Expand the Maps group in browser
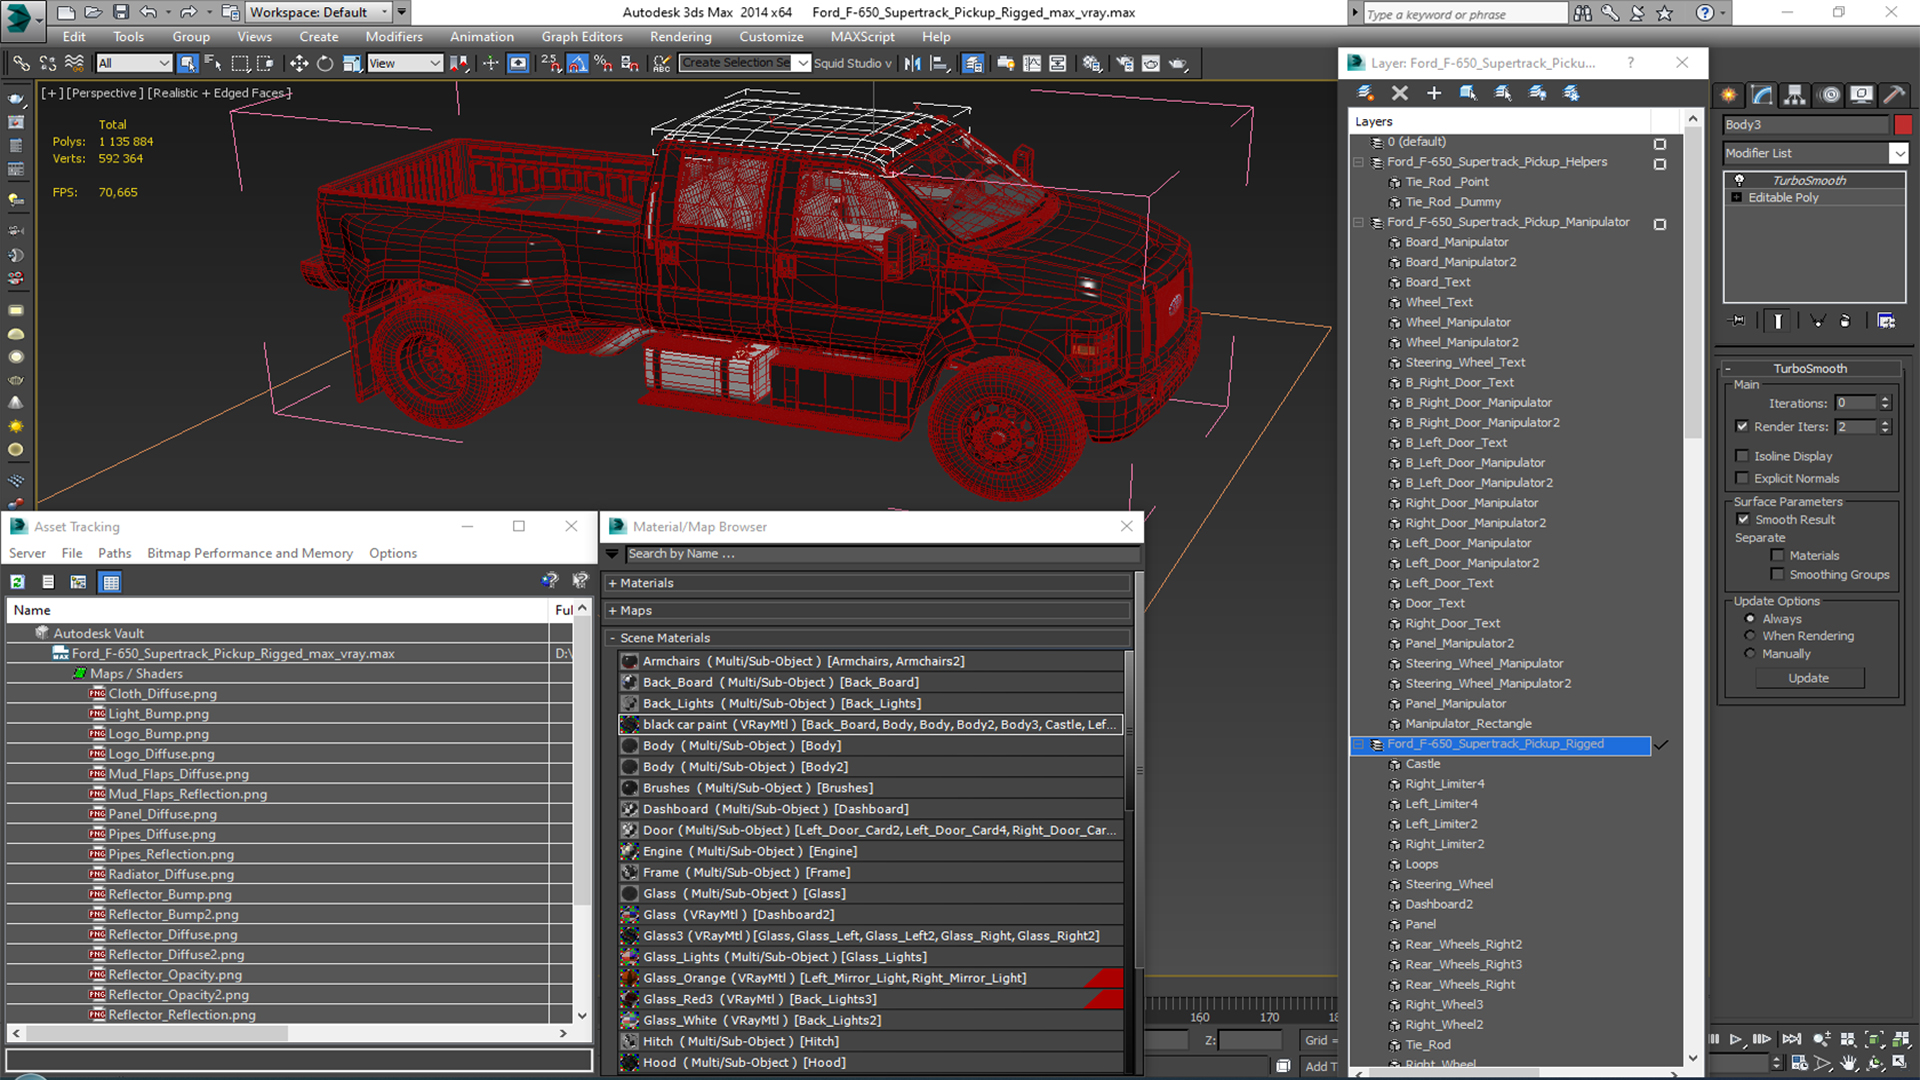The image size is (1920, 1080). click(x=612, y=610)
